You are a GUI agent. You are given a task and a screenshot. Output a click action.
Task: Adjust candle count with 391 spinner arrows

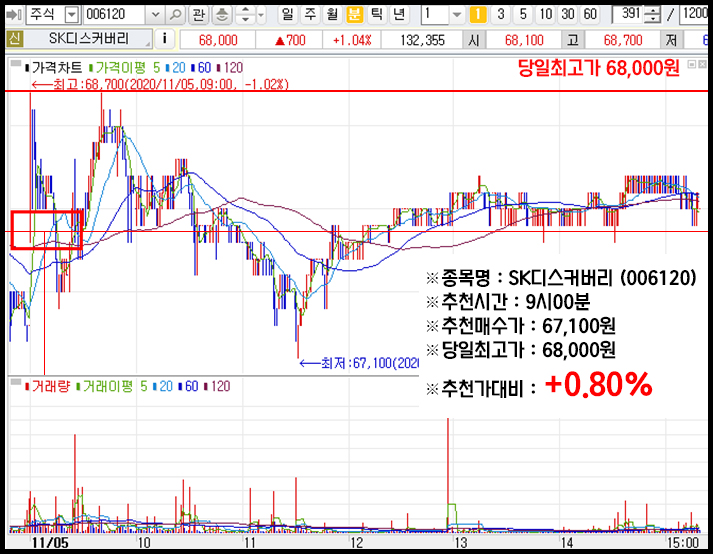tap(653, 15)
